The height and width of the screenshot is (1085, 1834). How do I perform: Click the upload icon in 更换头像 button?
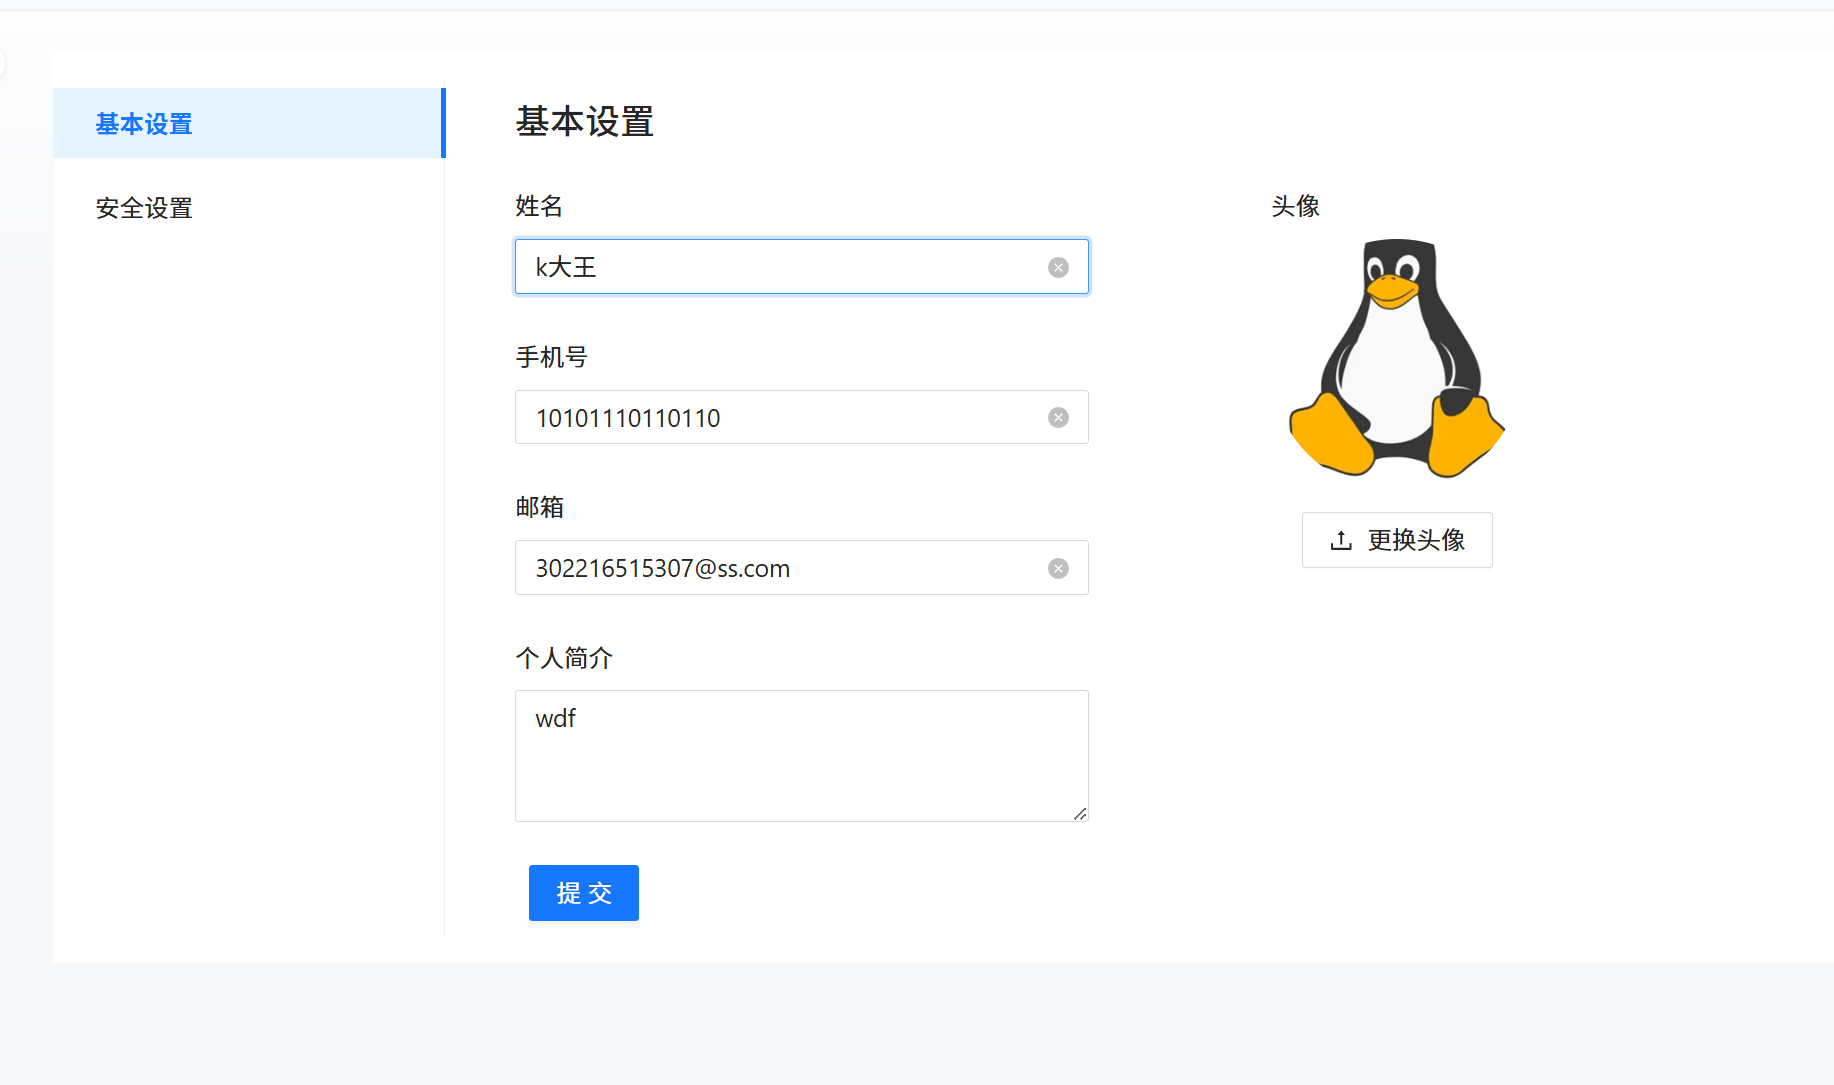pyautogui.click(x=1341, y=540)
